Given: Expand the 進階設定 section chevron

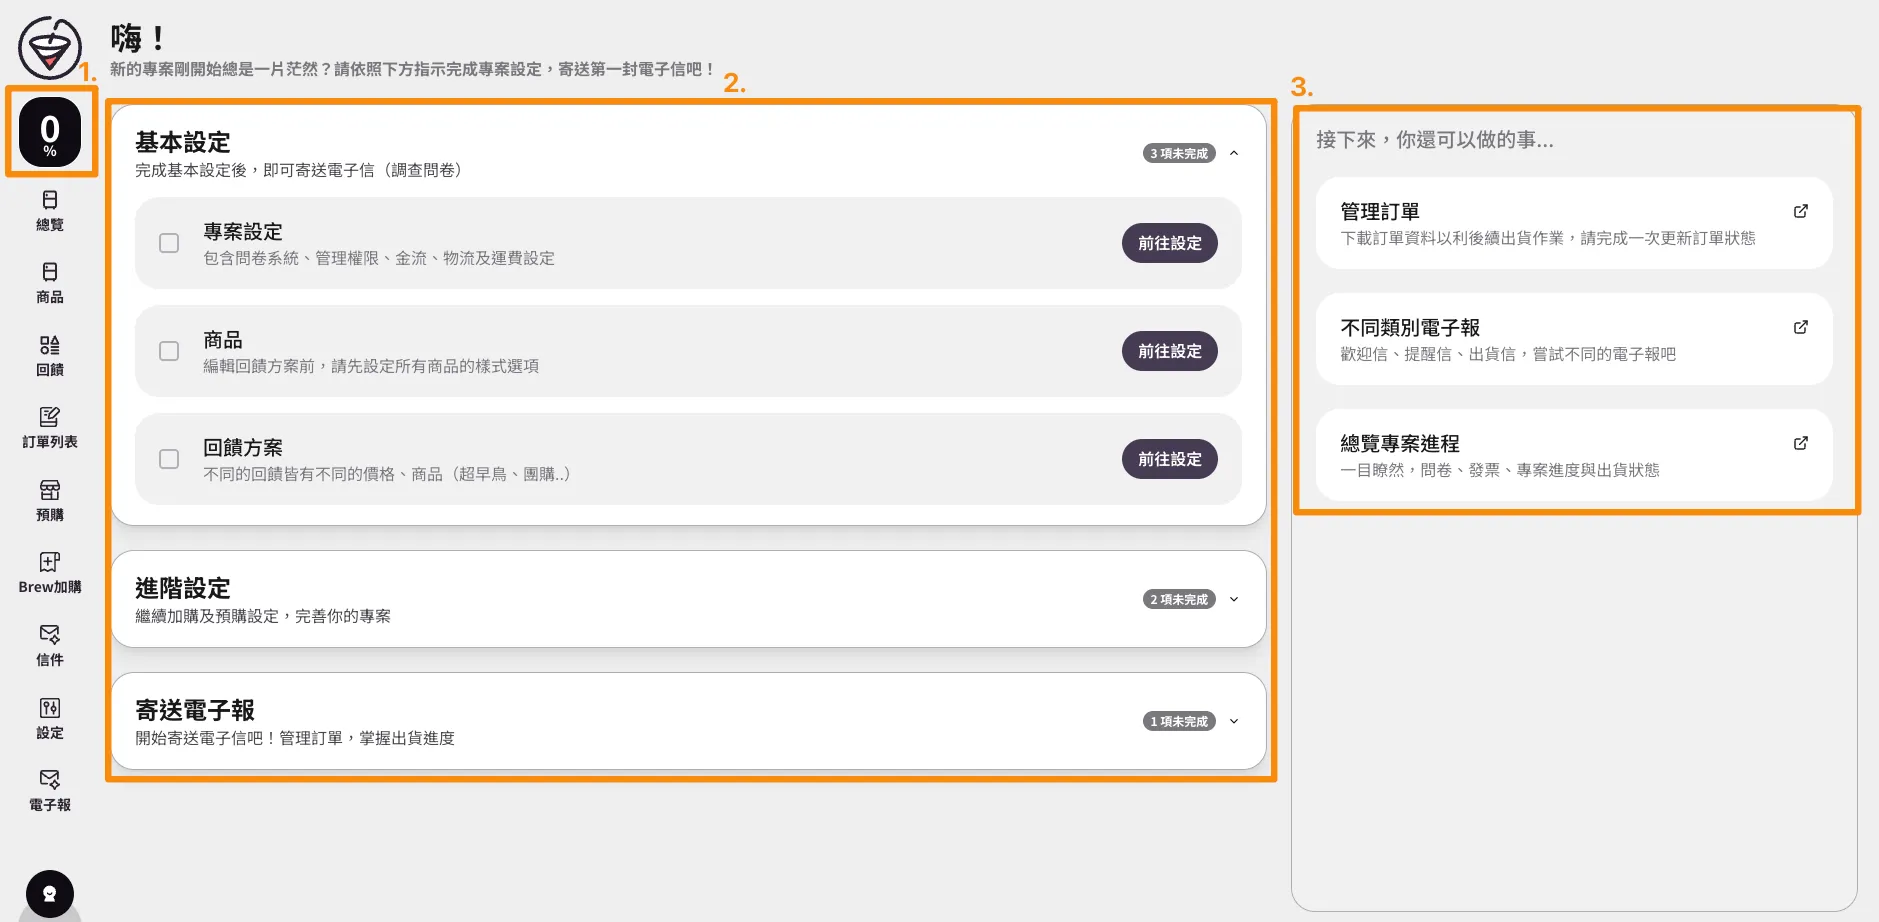Looking at the screenshot, I should click(x=1234, y=599).
